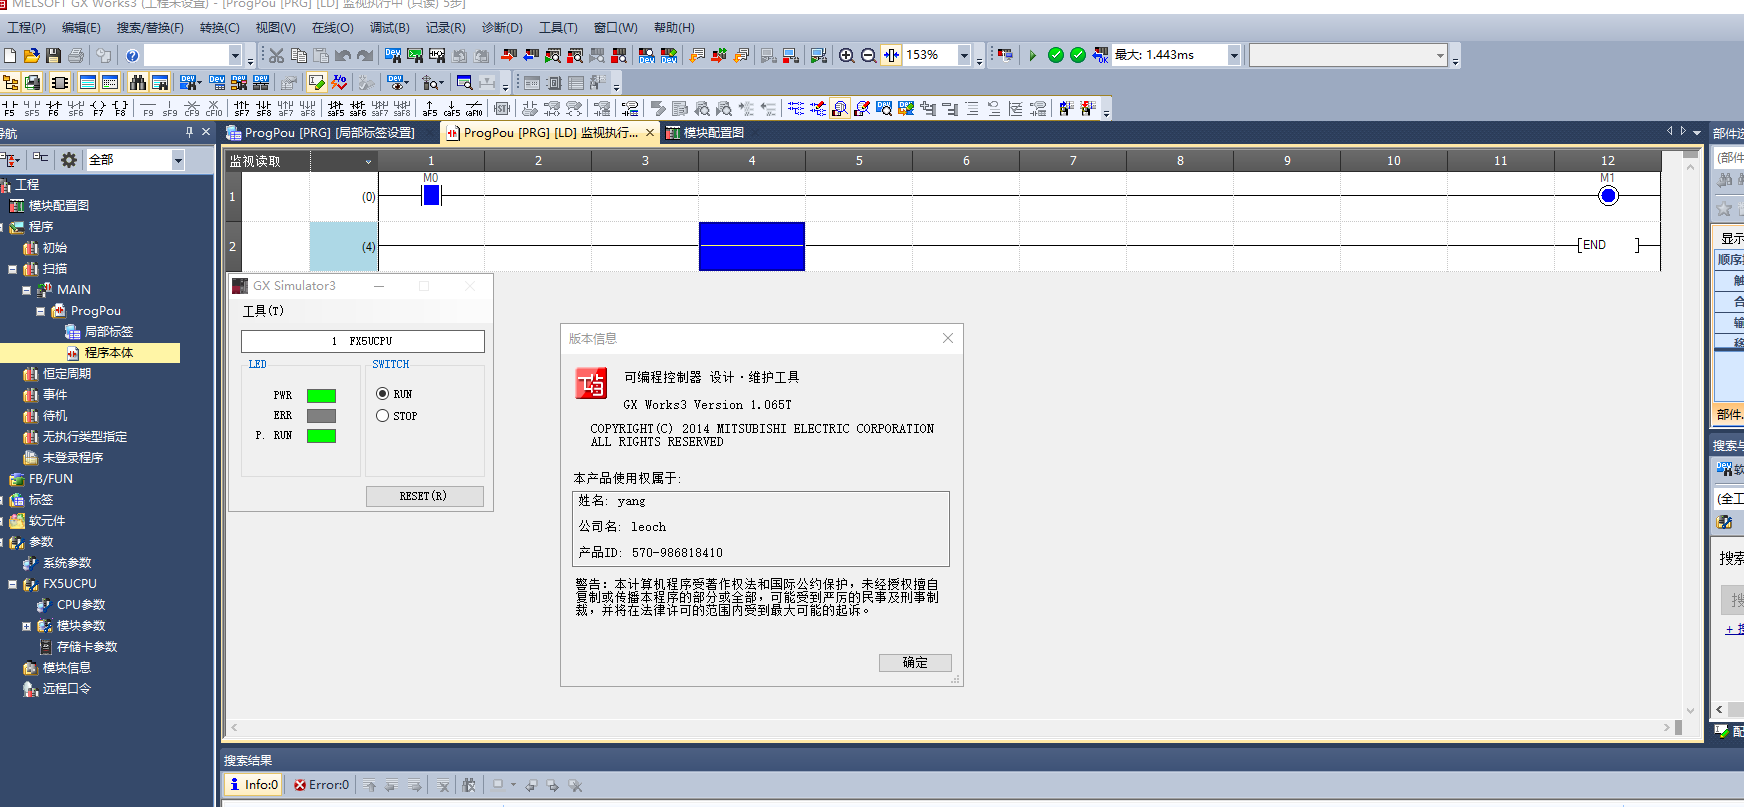Select the RUN switch radio button
Screen dimensions: 1744x807
[382, 394]
